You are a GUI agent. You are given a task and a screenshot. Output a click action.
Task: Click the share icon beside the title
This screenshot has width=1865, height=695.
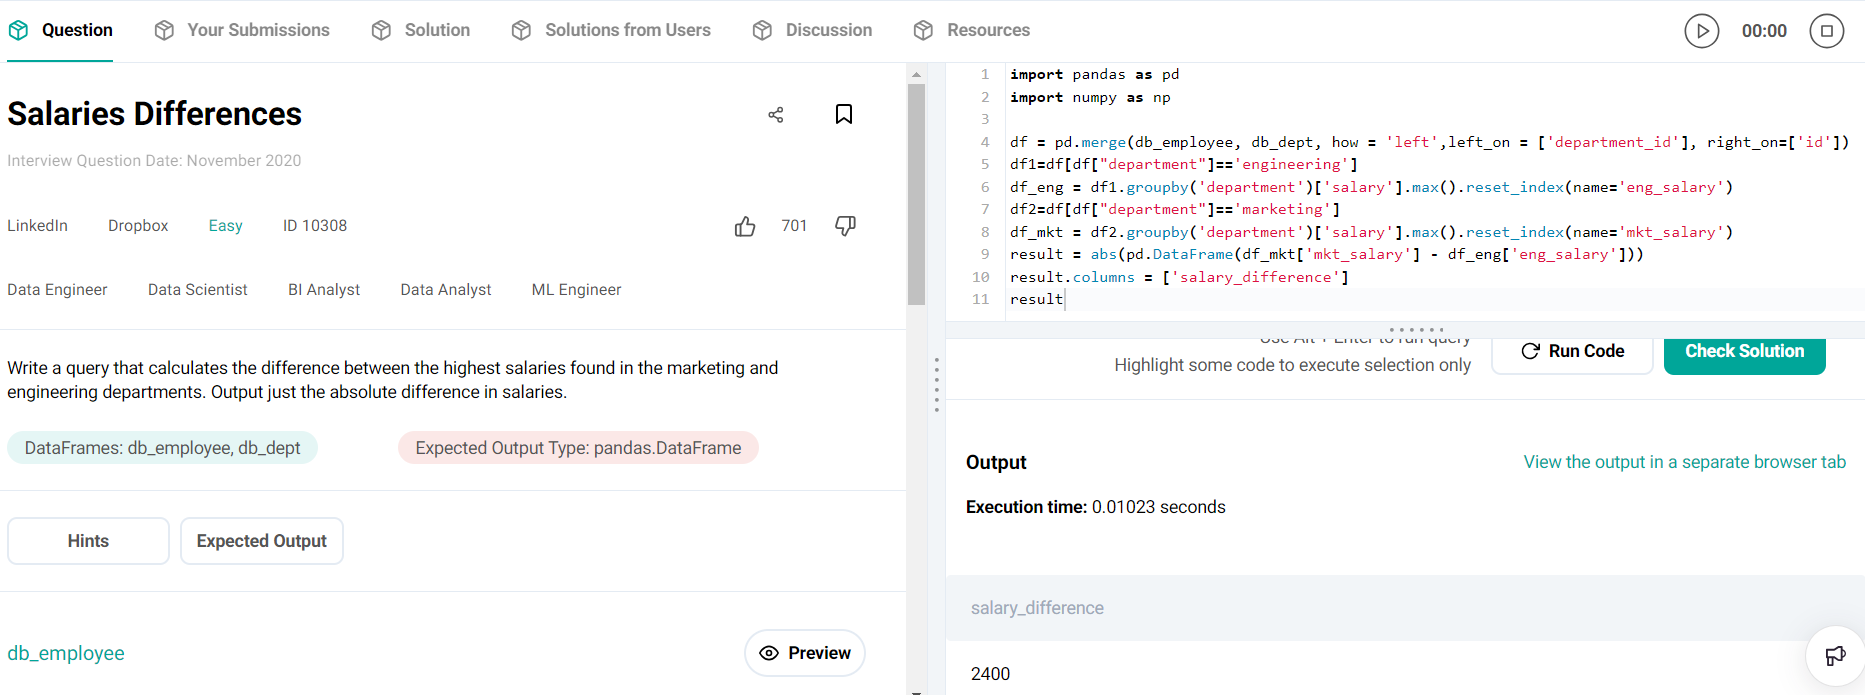[776, 115]
